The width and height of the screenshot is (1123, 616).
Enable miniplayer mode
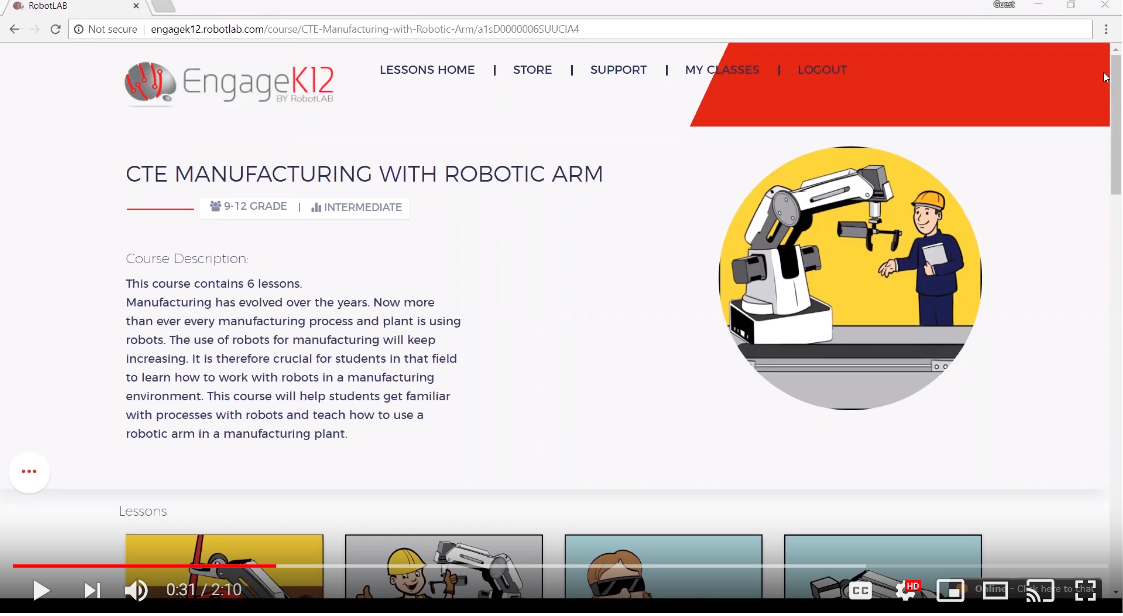950,591
